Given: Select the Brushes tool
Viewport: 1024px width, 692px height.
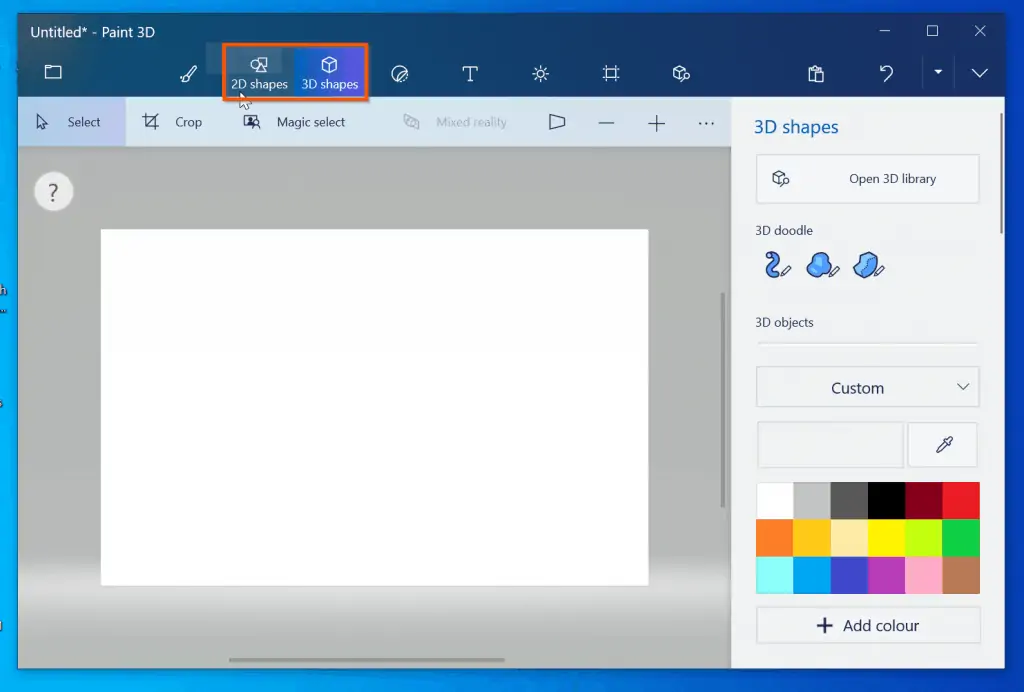Looking at the screenshot, I should coord(188,73).
